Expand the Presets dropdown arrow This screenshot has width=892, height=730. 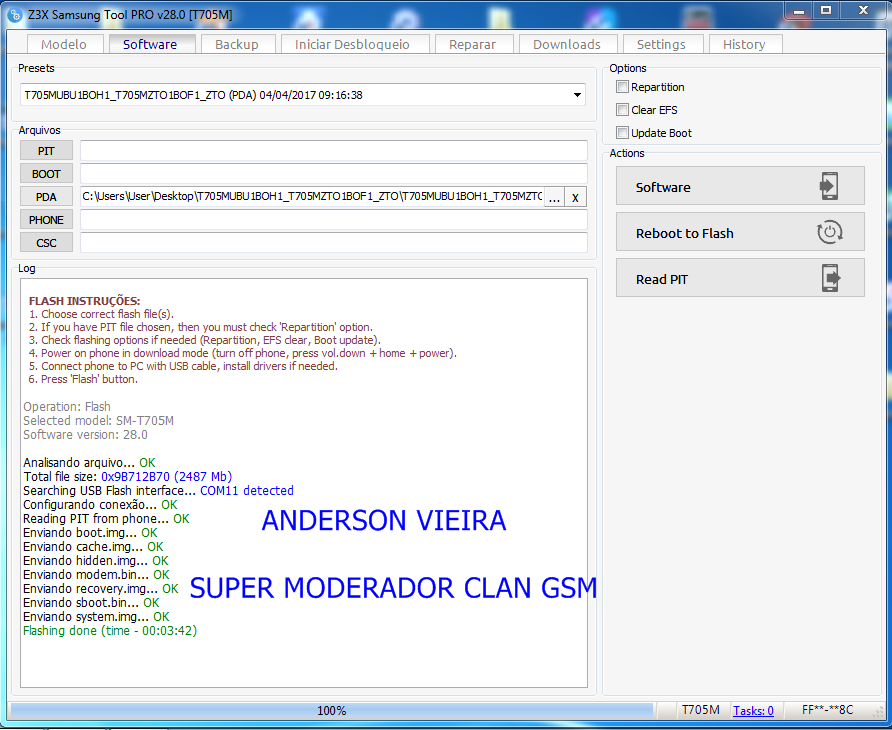click(577, 95)
